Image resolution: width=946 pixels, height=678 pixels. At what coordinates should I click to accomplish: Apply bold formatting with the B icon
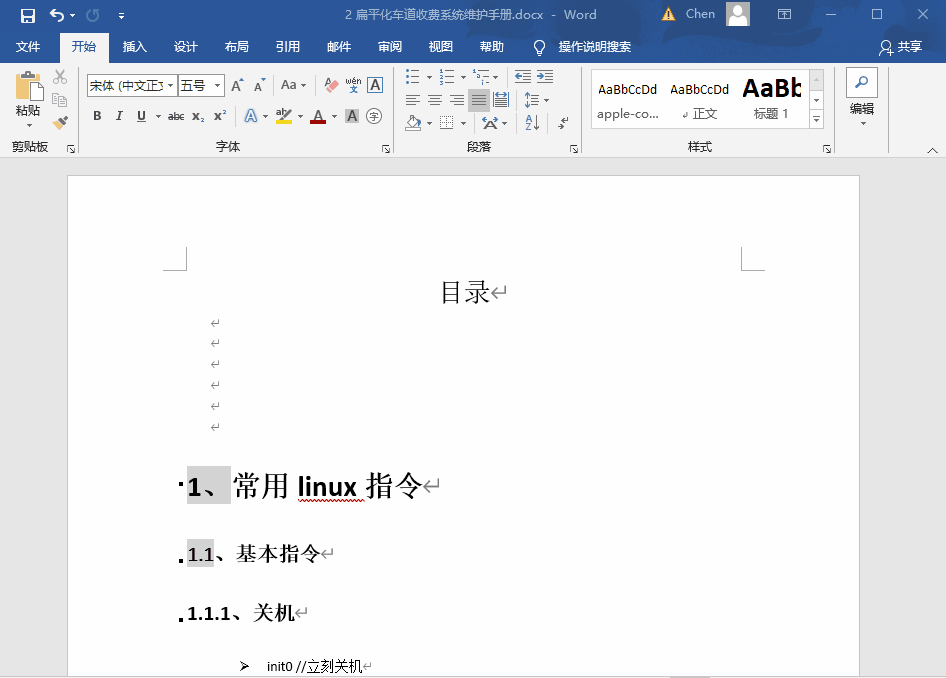coord(97,115)
